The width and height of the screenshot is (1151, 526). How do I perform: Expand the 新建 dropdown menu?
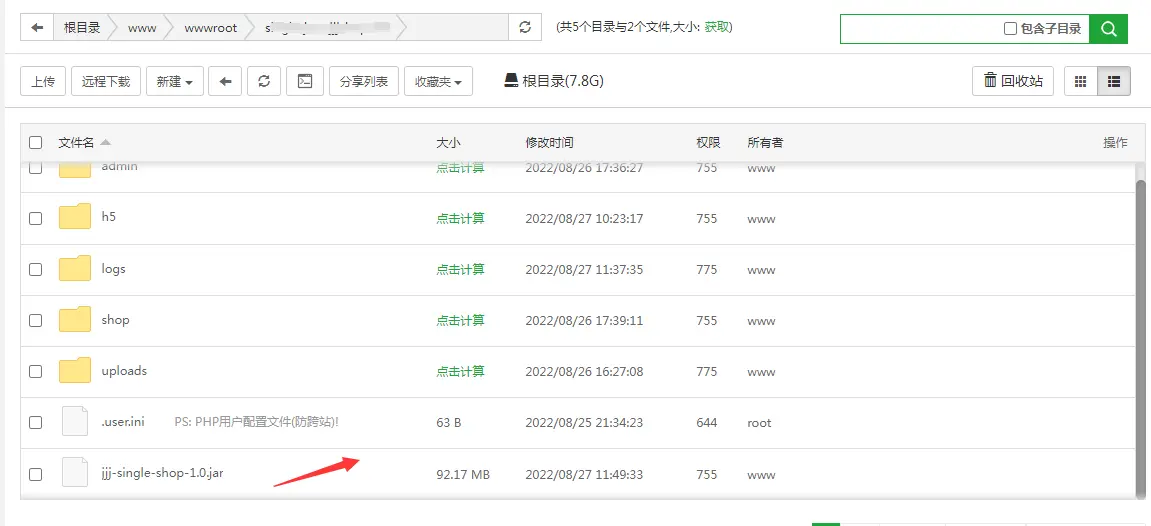coord(175,82)
